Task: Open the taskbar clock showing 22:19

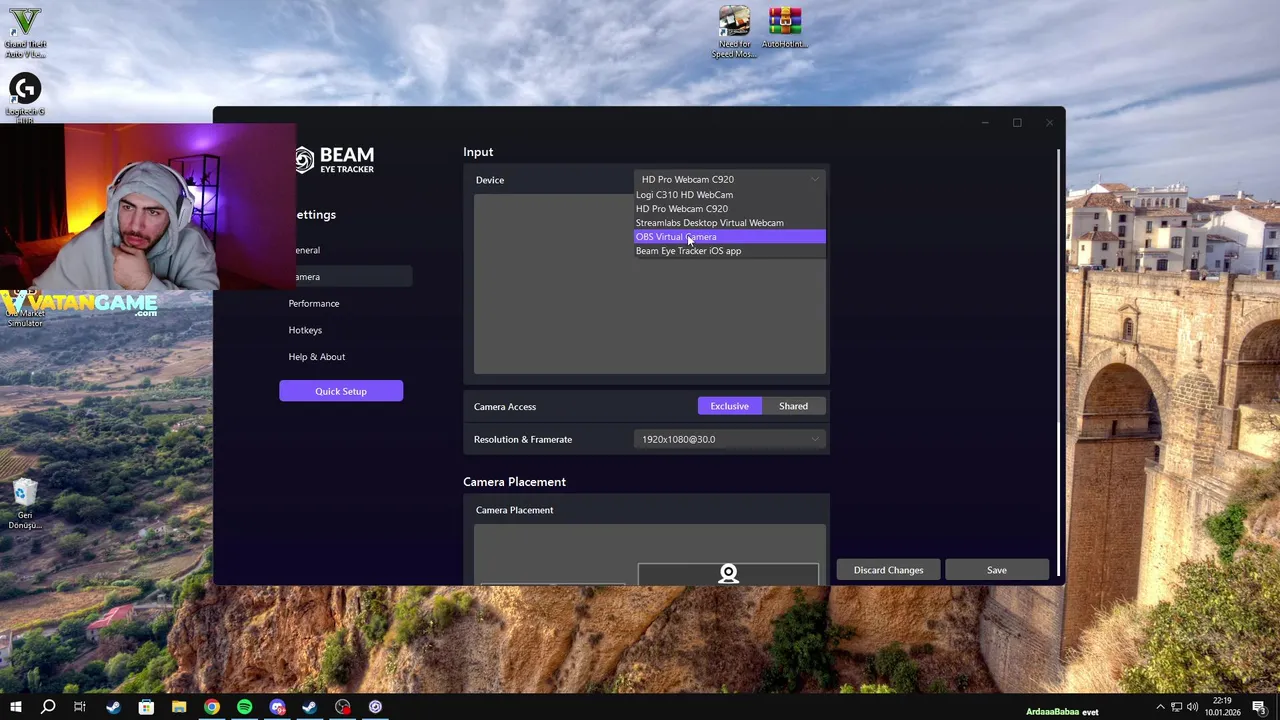Action: (x=1222, y=707)
